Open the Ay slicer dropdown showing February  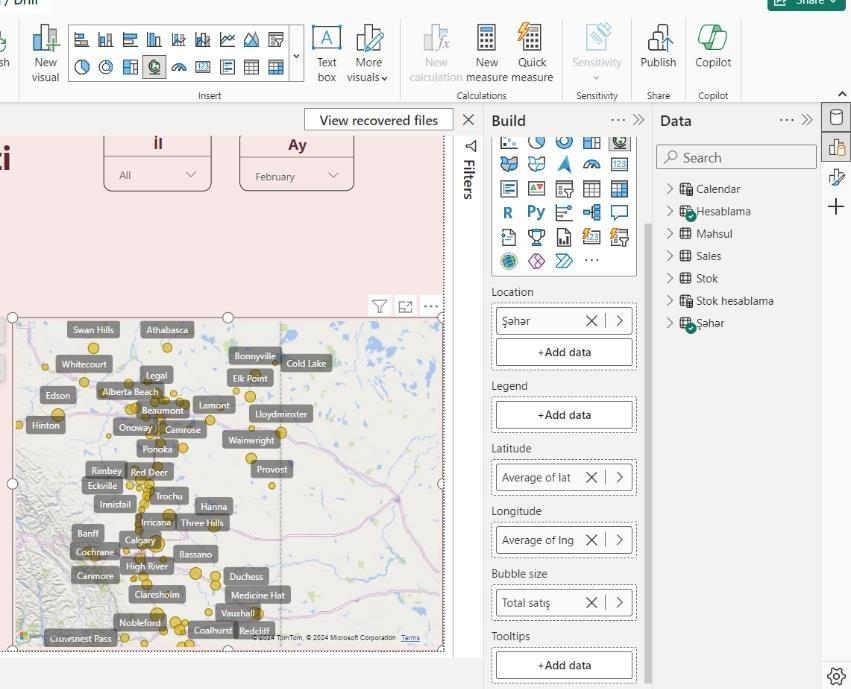(296, 176)
